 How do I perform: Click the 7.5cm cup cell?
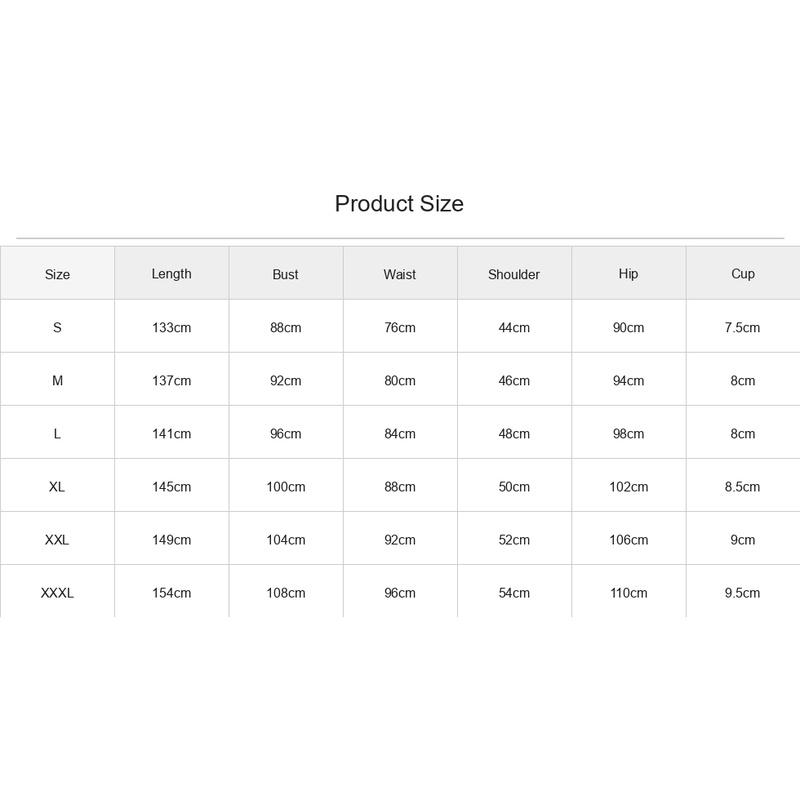[x=742, y=327]
